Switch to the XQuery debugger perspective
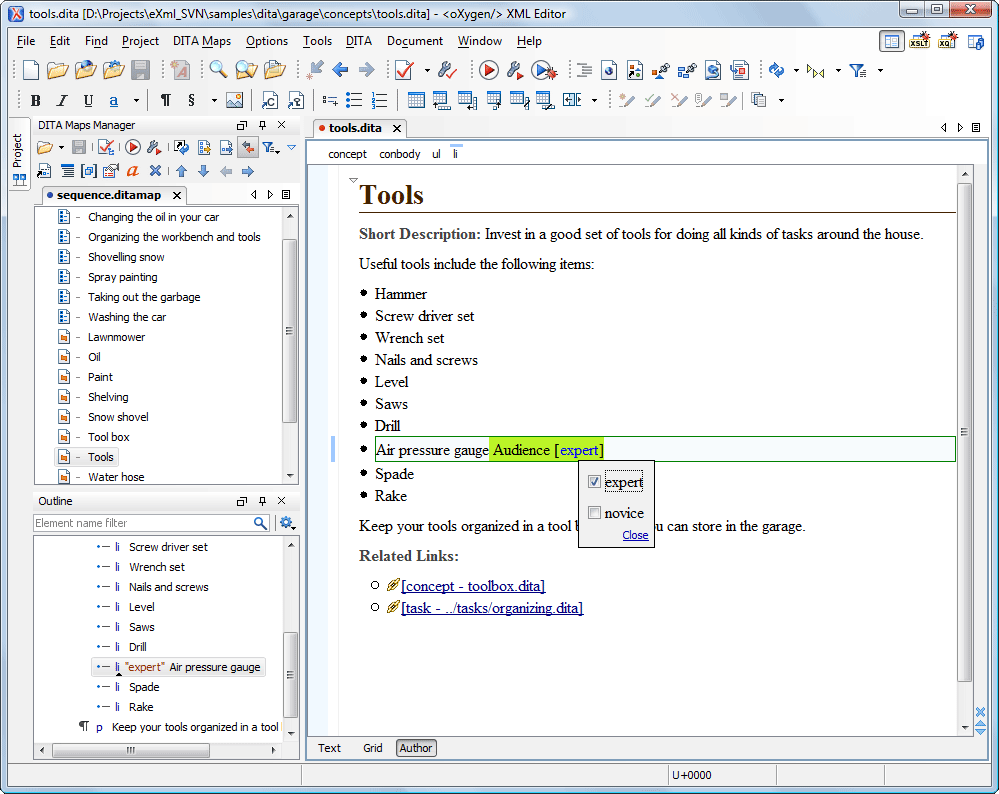The image size is (999, 794). coord(947,41)
